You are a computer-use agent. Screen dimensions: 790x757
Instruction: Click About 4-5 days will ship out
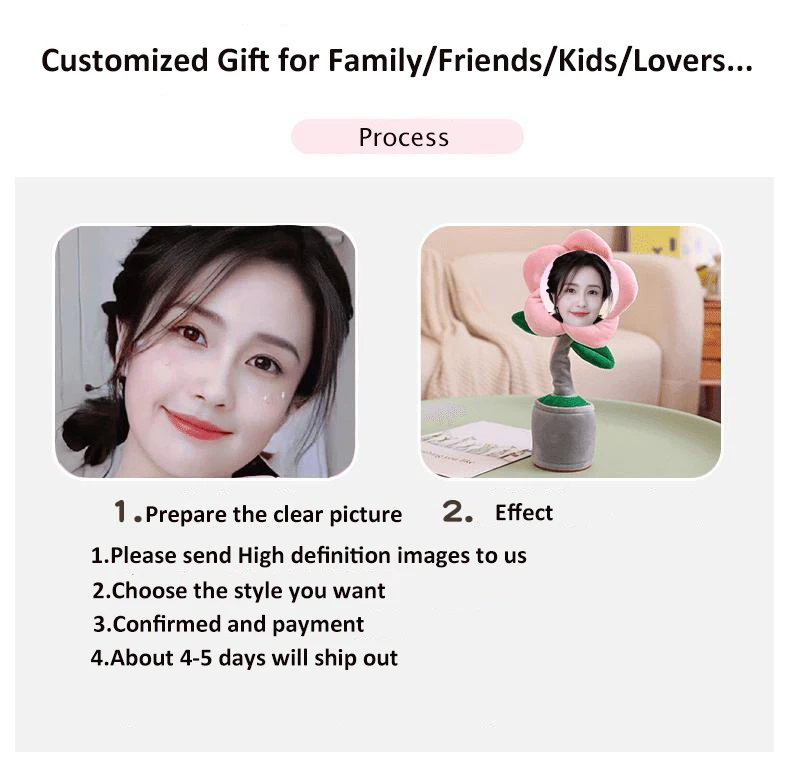pos(244,658)
